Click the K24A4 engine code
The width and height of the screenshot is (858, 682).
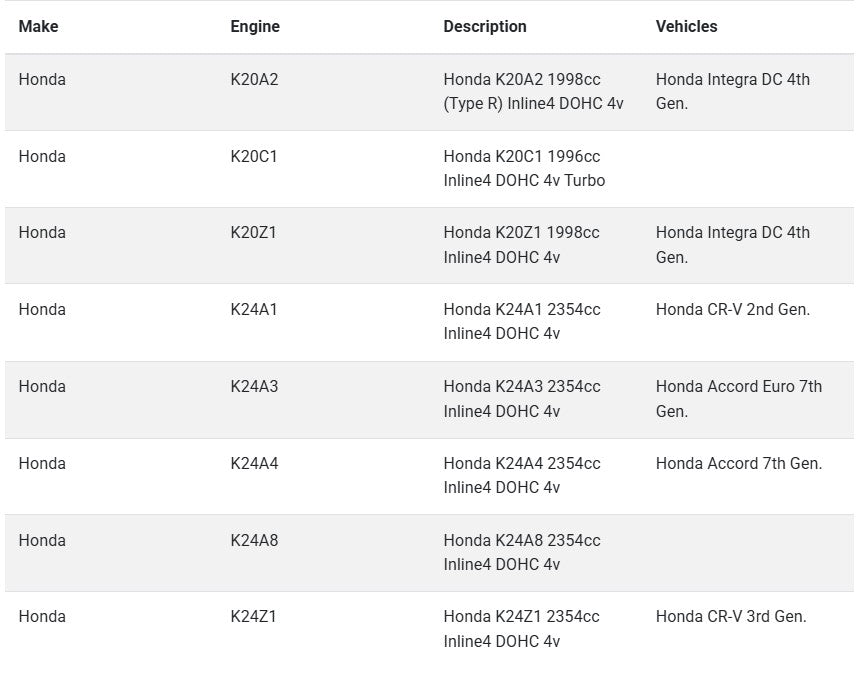254,464
